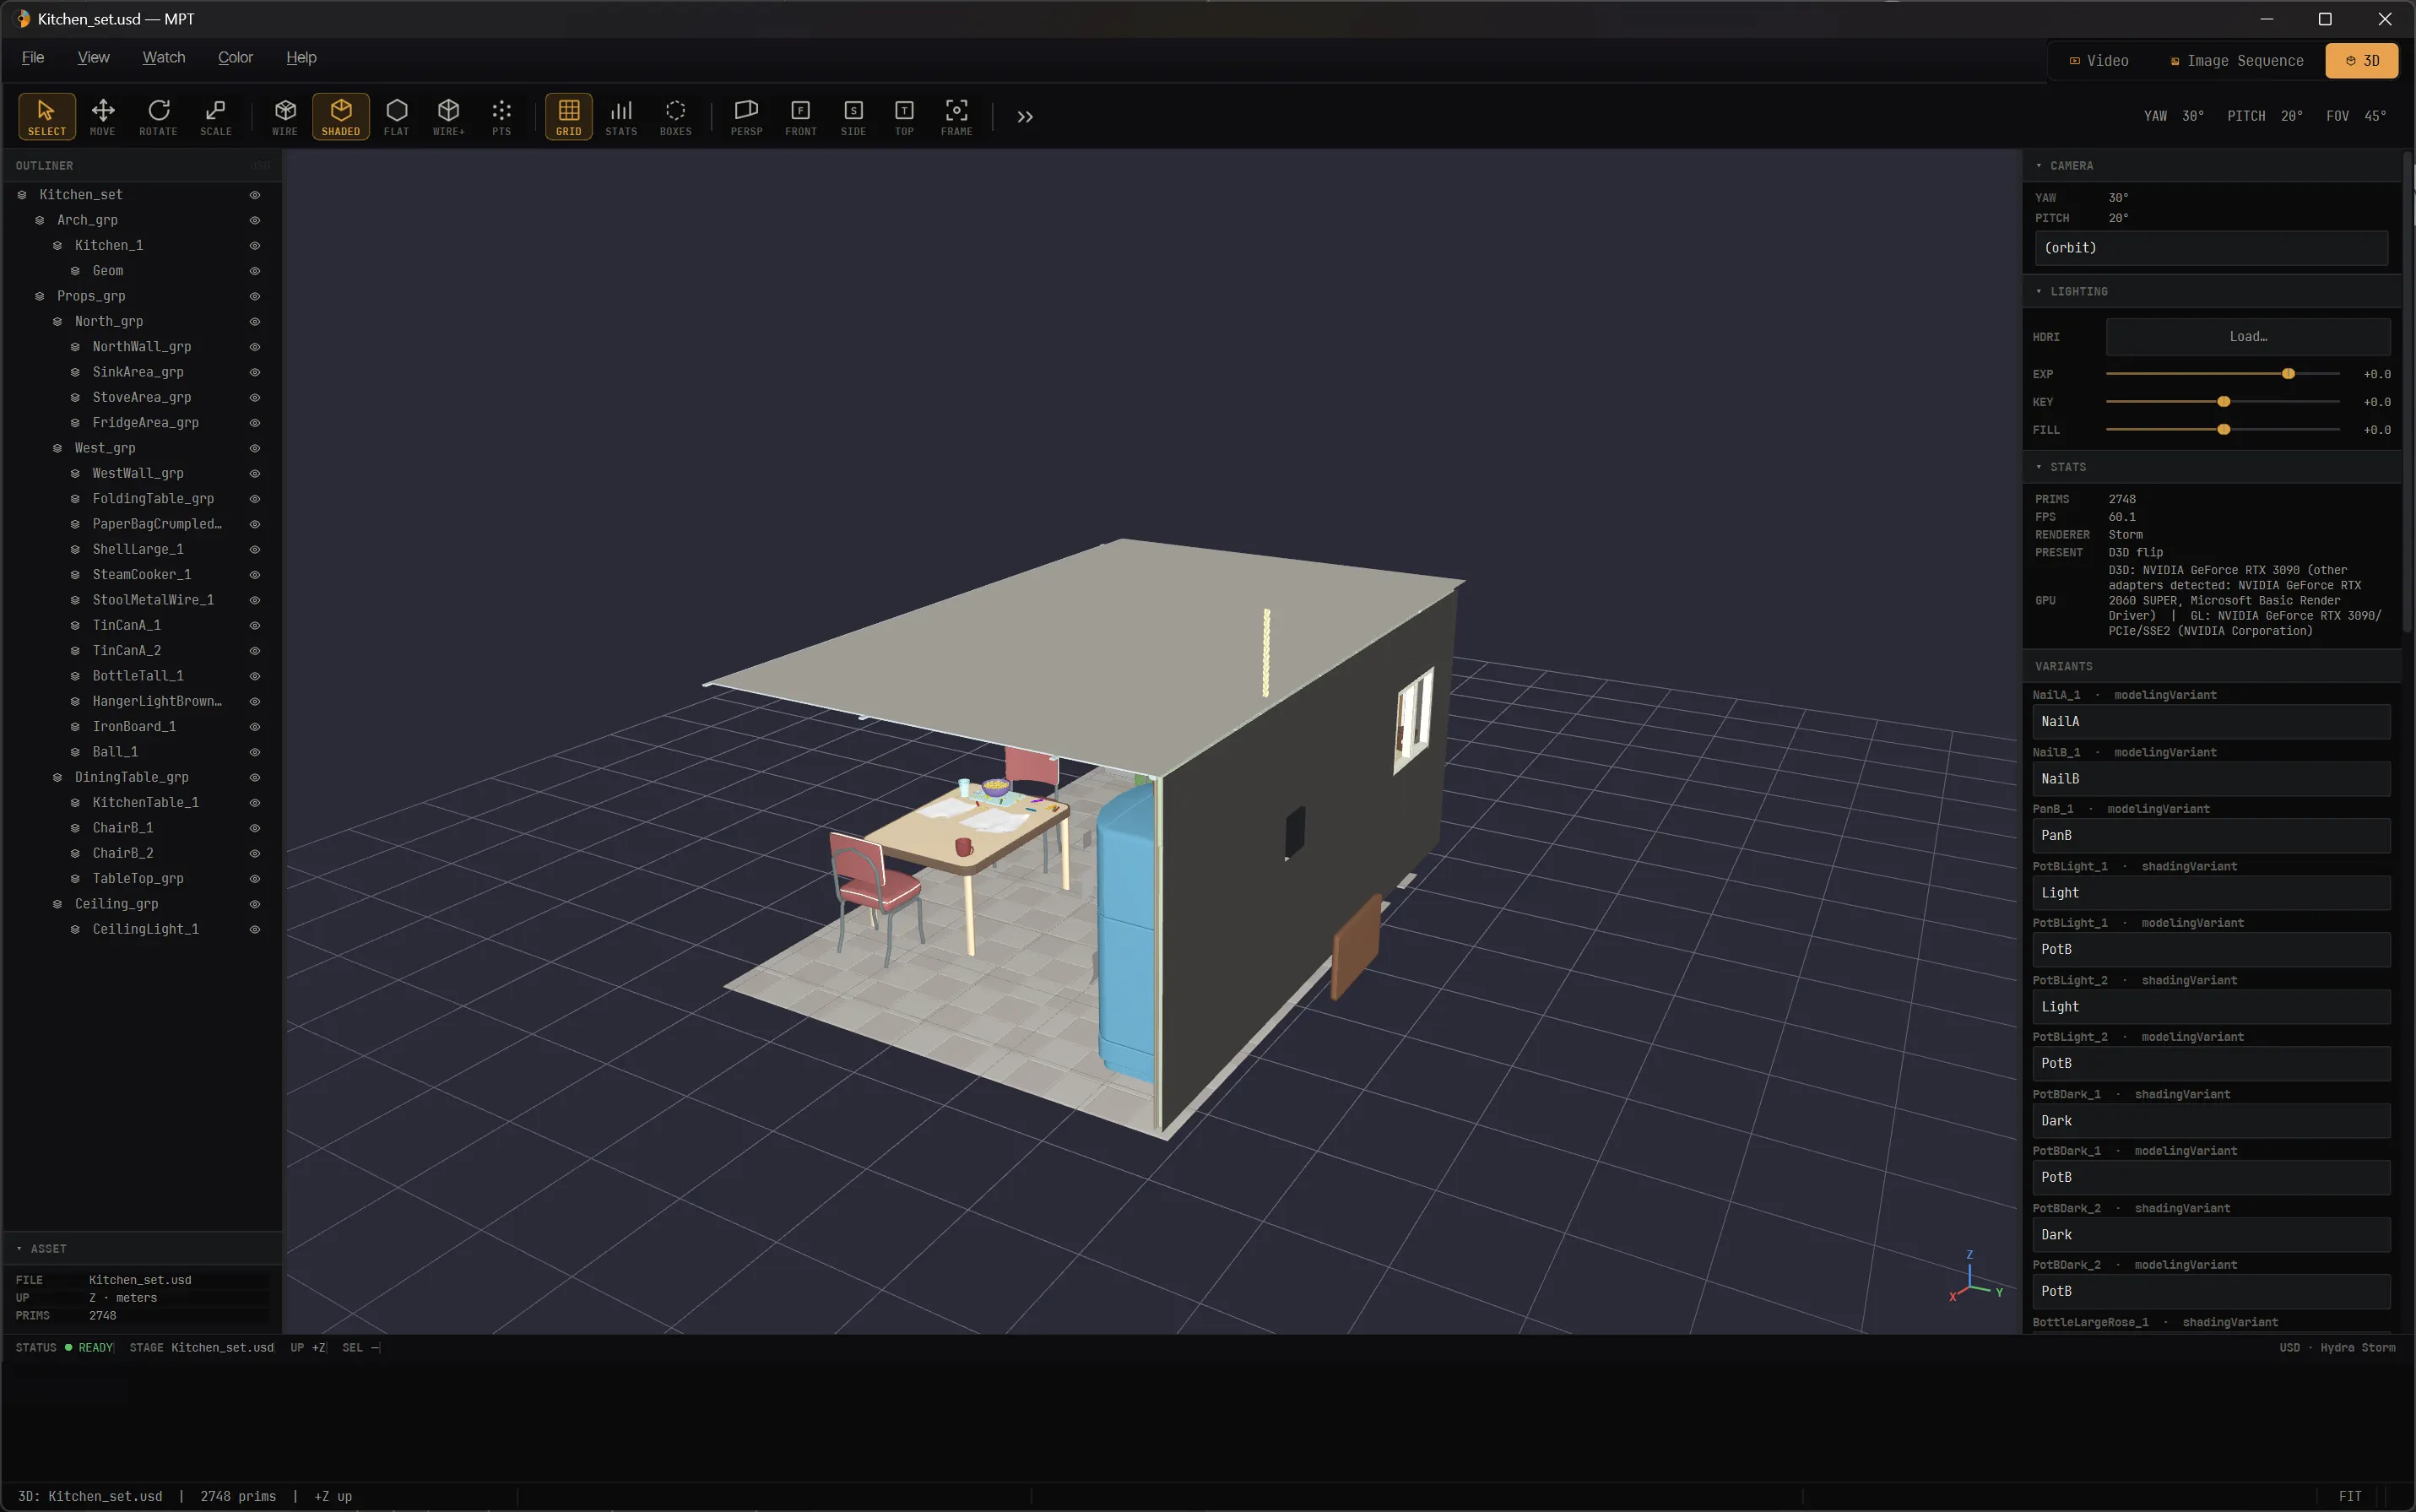
Task: Select the 3D mode tab
Action: [x=2361, y=61]
